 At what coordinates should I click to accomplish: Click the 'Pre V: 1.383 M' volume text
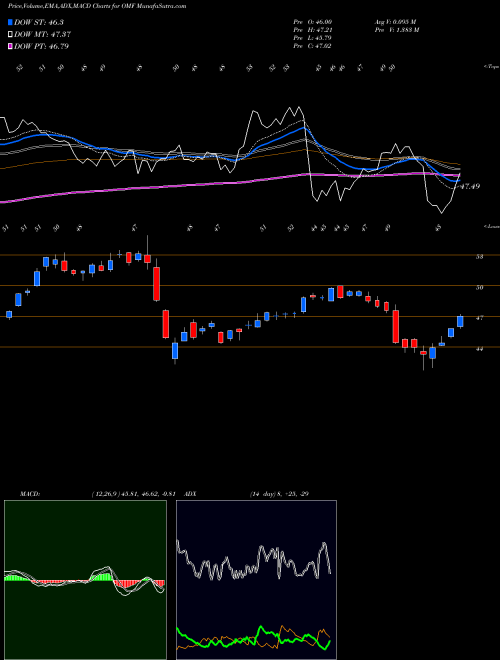[396, 30]
